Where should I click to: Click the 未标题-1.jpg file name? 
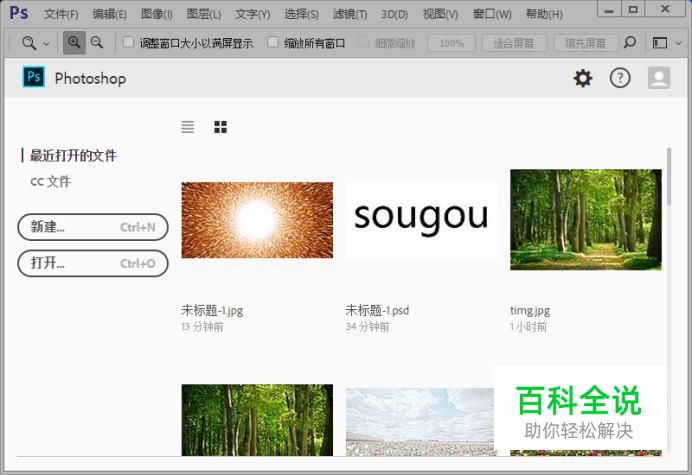coord(212,310)
